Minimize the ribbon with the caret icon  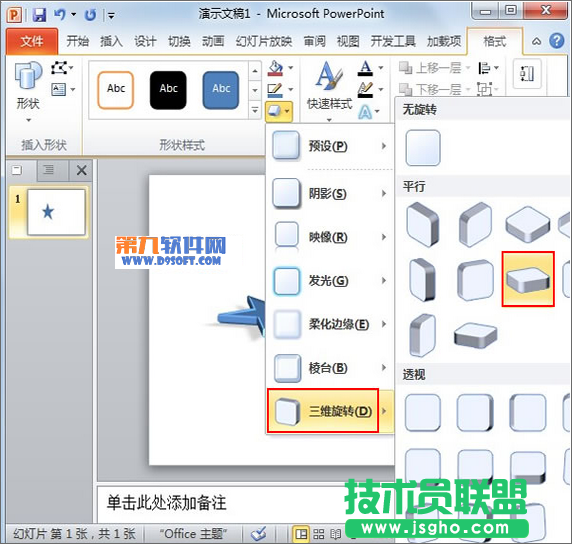click(536, 41)
